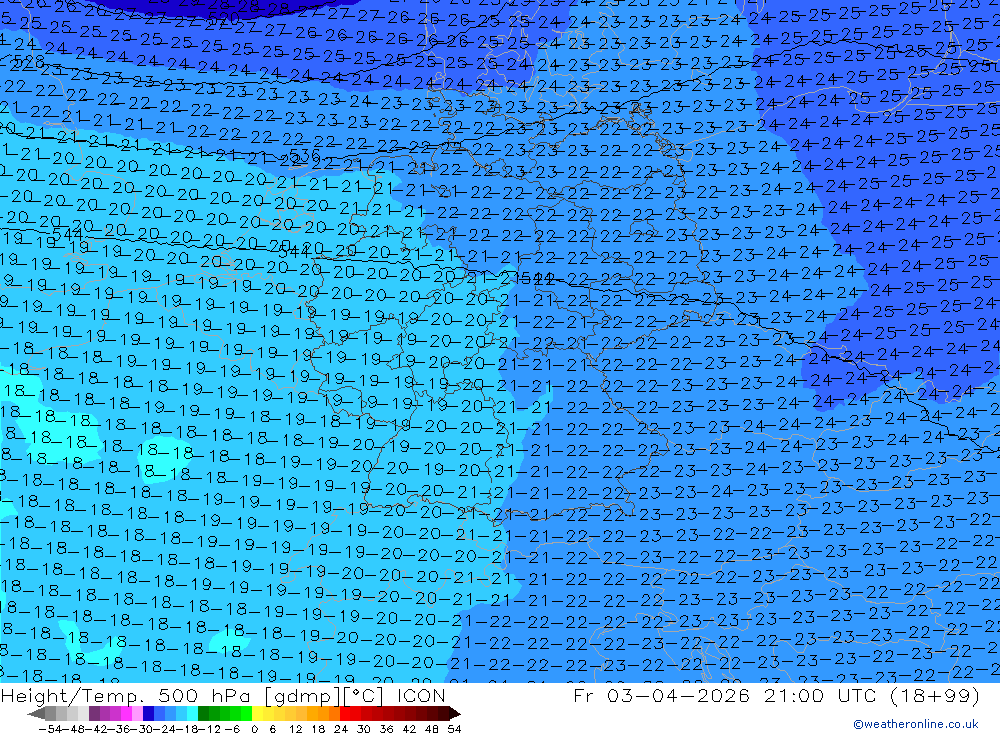Click the "54" legend value
Viewport: 1000px width, 733px height.
pyautogui.click(x=454, y=729)
